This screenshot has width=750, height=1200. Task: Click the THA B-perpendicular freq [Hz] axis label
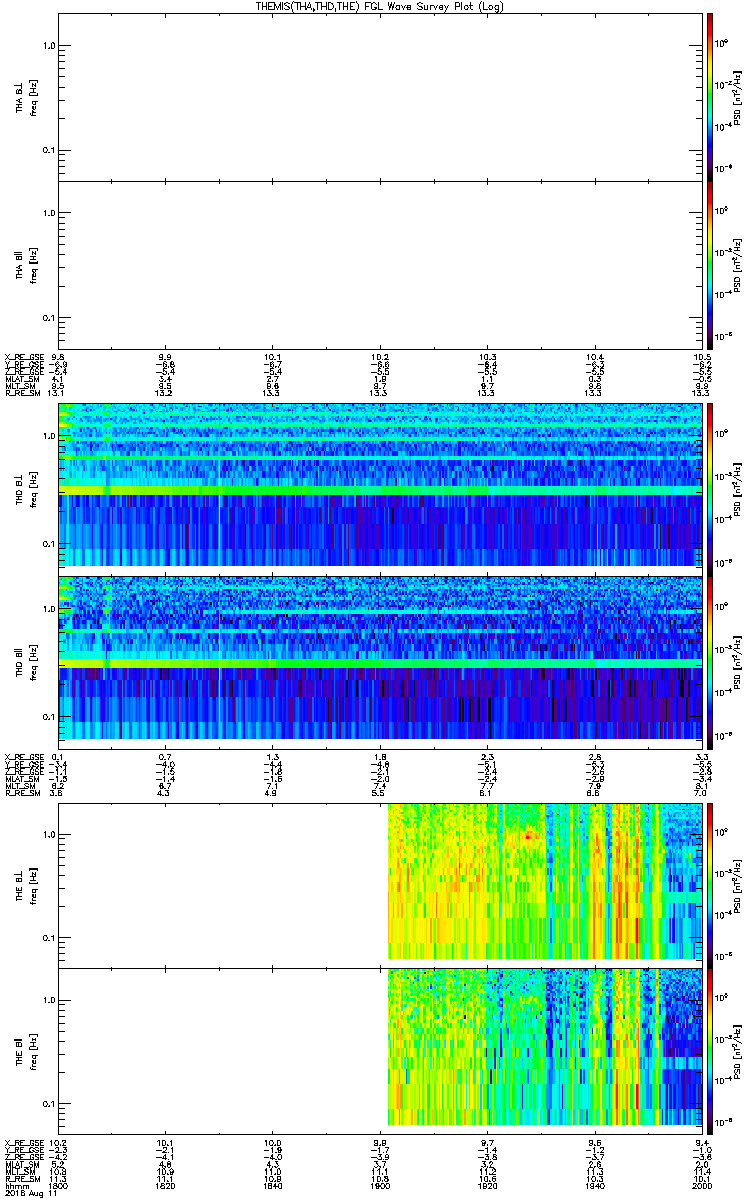point(32,97)
